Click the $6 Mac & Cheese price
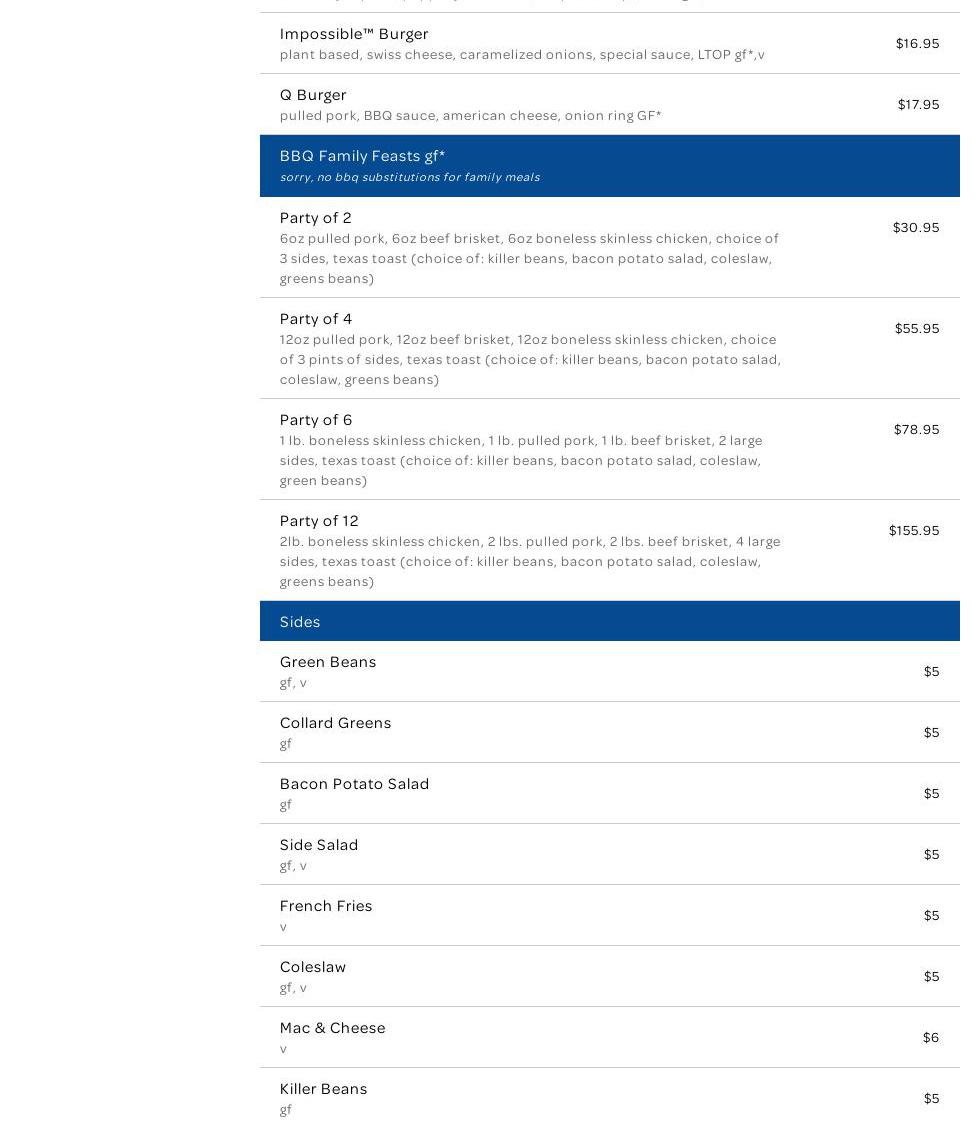Image resolution: width=980 pixels, height=1121 pixels. point(930,1037)
